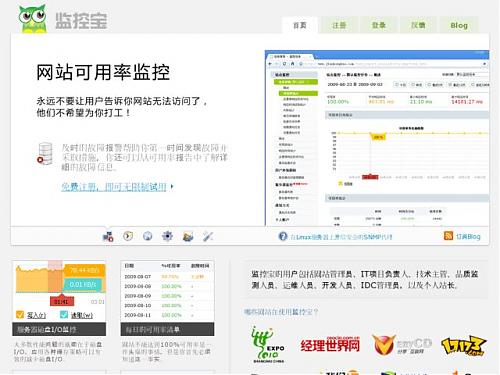
Task: Click the 经理世界网 red logo
Action: click(x=330, y=345)
